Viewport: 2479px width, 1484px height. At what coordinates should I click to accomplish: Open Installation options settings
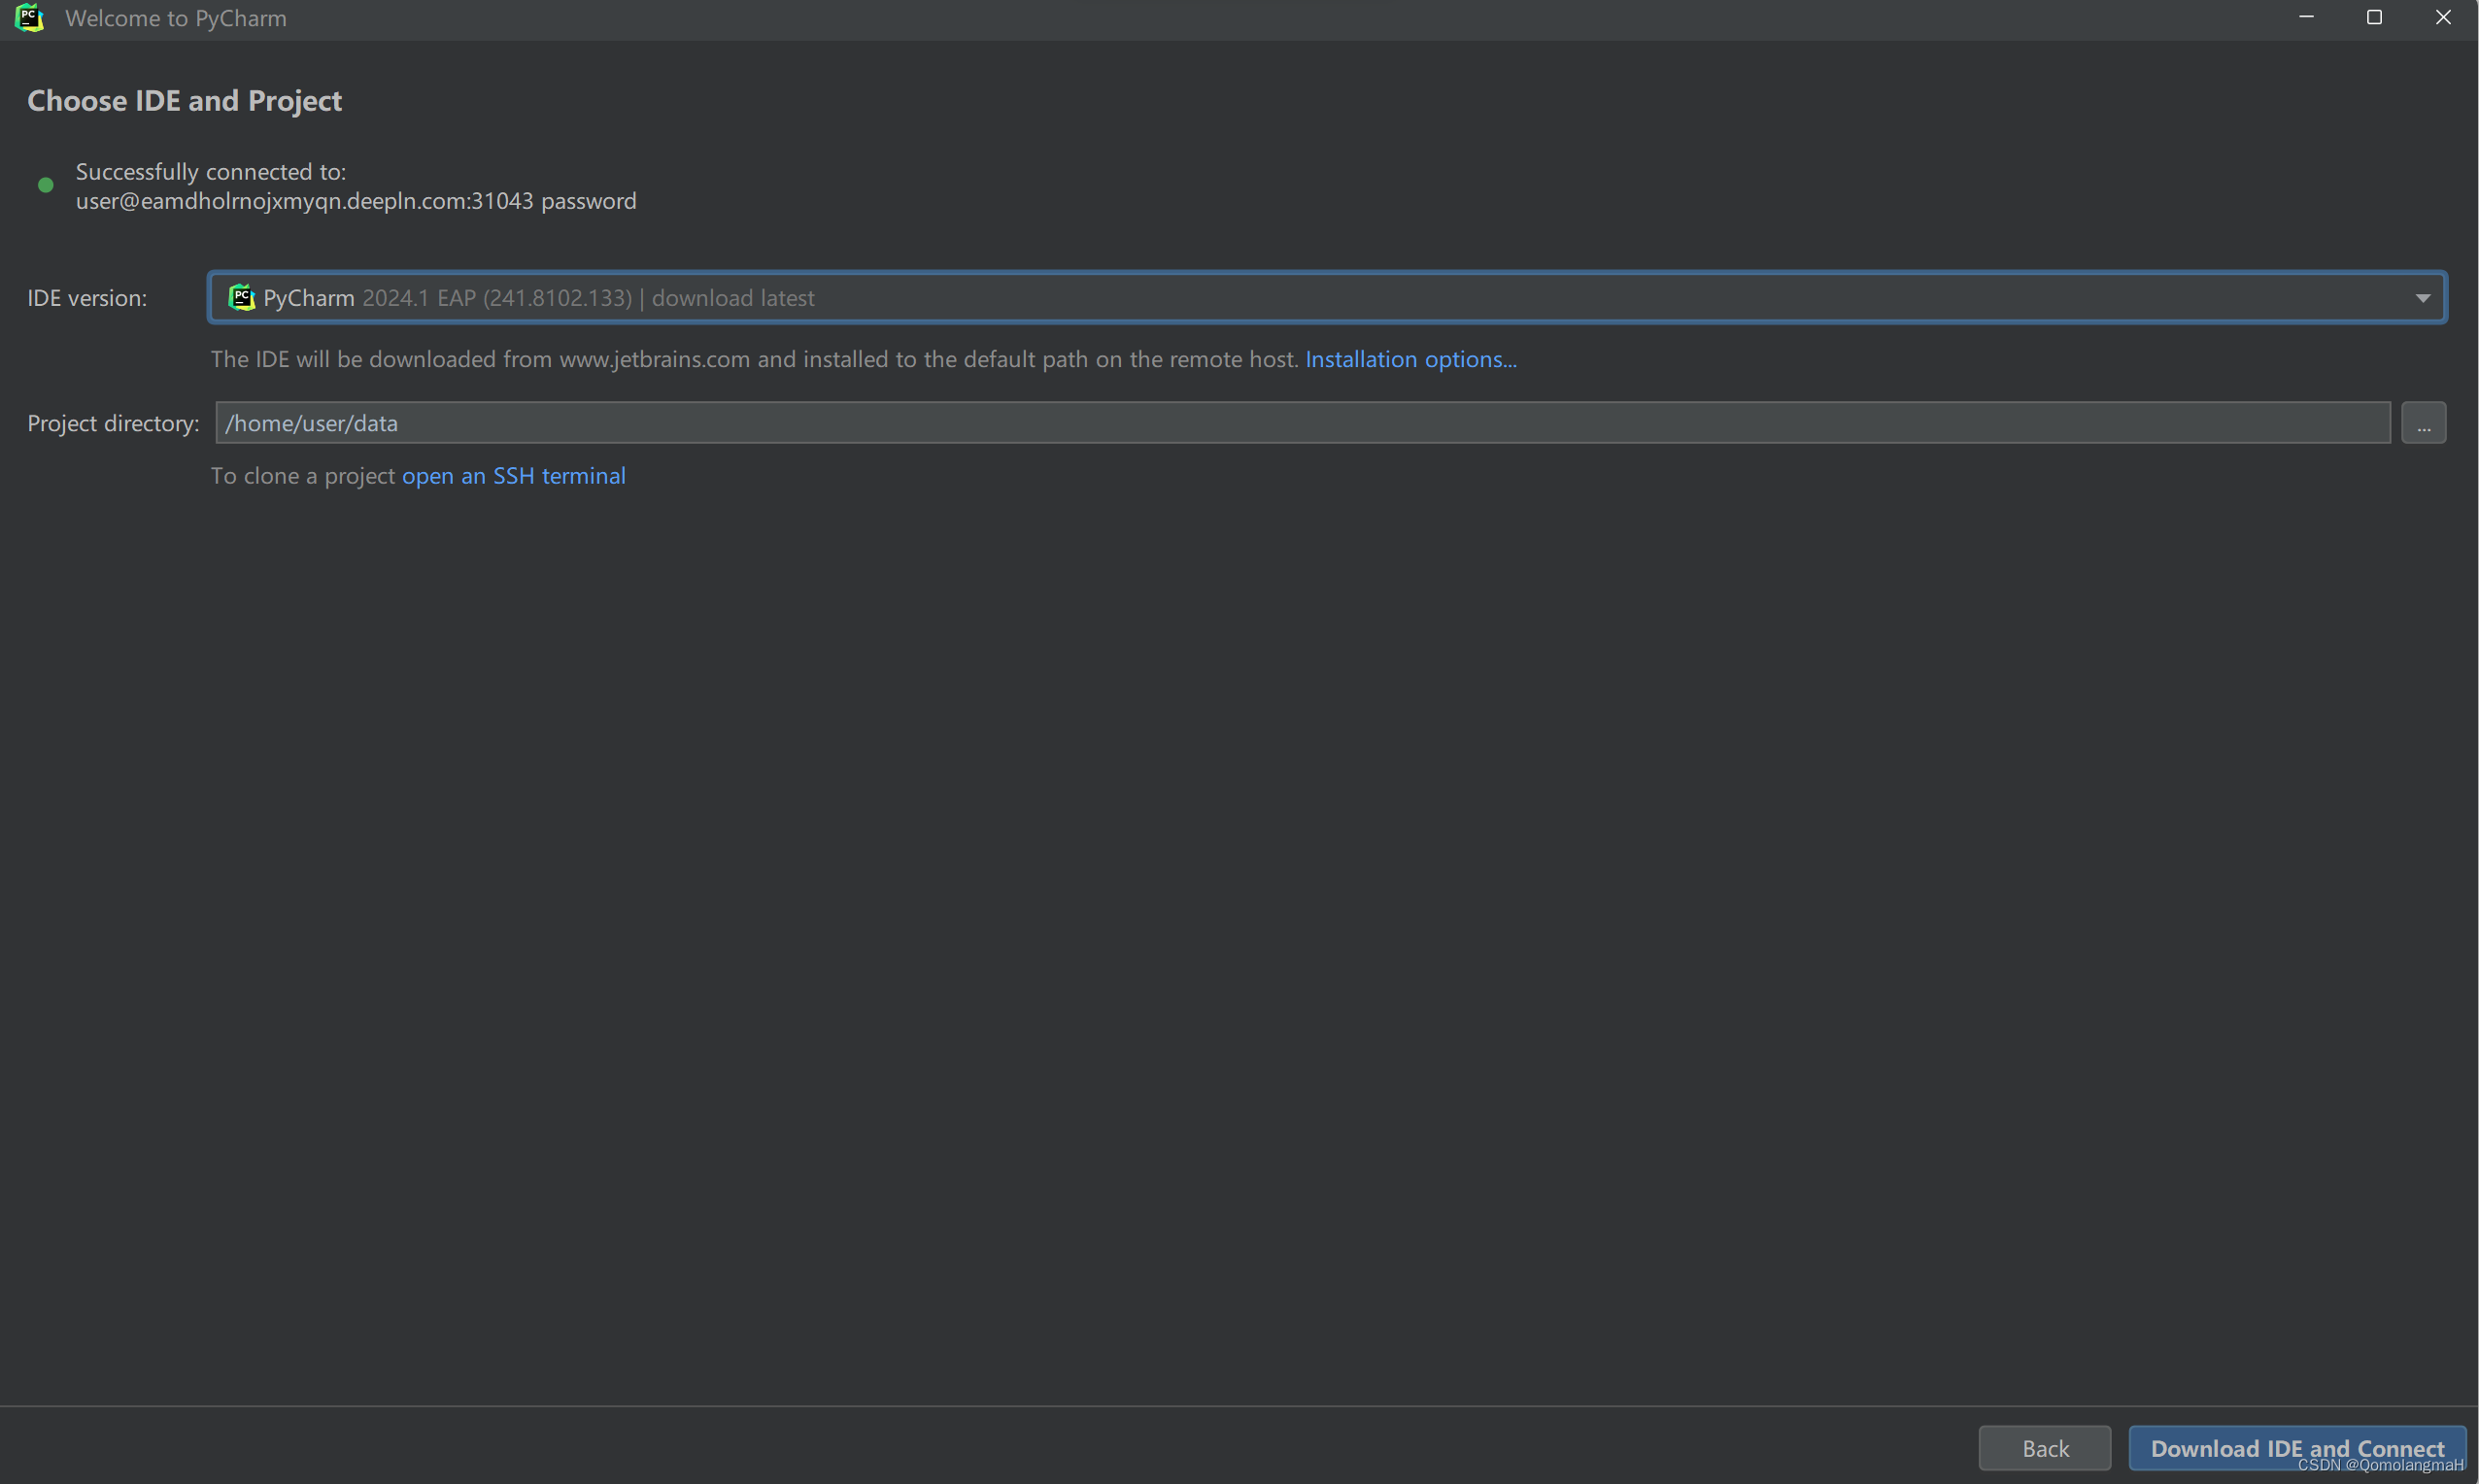1410,359
